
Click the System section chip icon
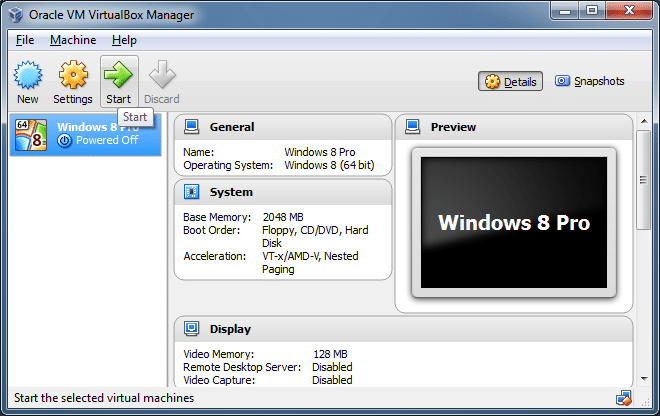click(192, 192)
